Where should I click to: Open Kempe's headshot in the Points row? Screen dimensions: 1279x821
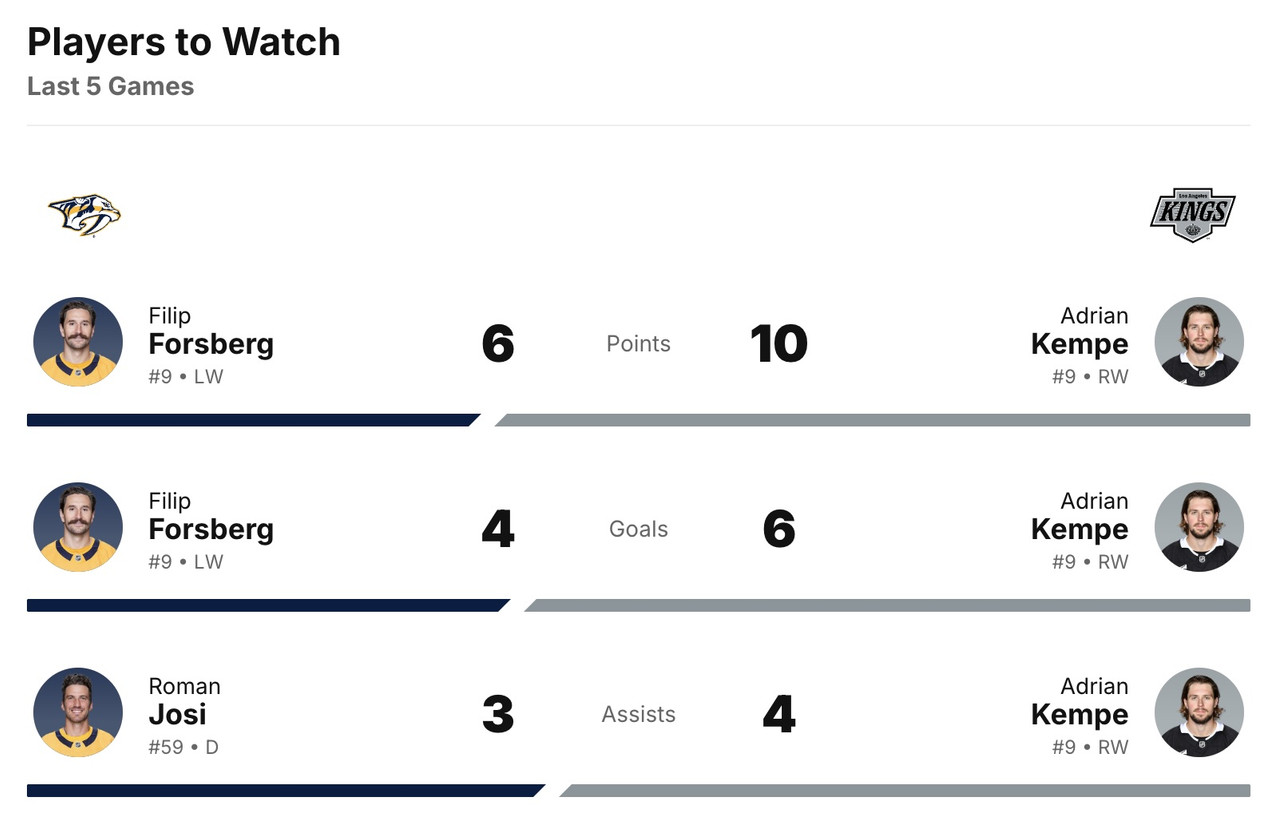[1199, 342]
